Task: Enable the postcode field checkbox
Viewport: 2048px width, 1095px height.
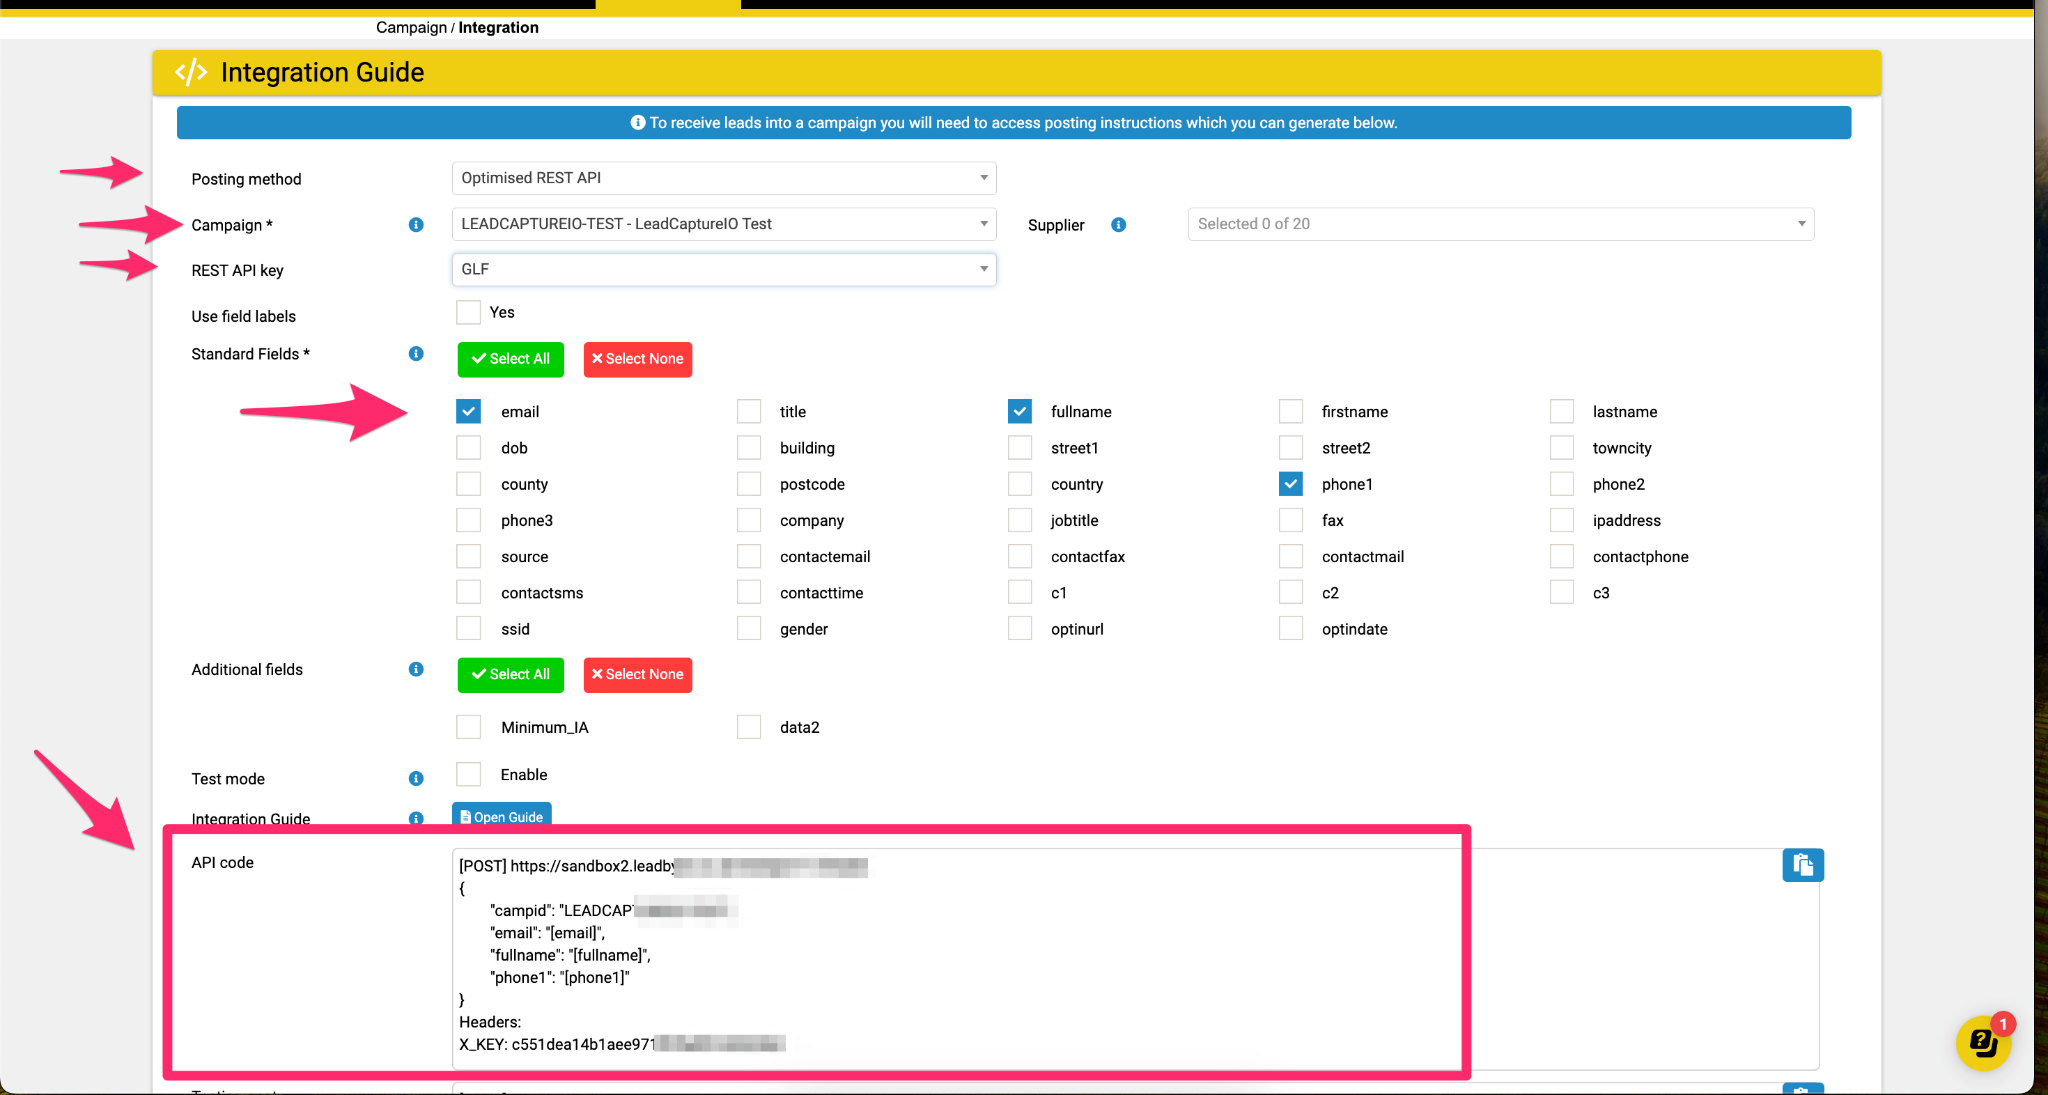Action: [x=749, y=484]
